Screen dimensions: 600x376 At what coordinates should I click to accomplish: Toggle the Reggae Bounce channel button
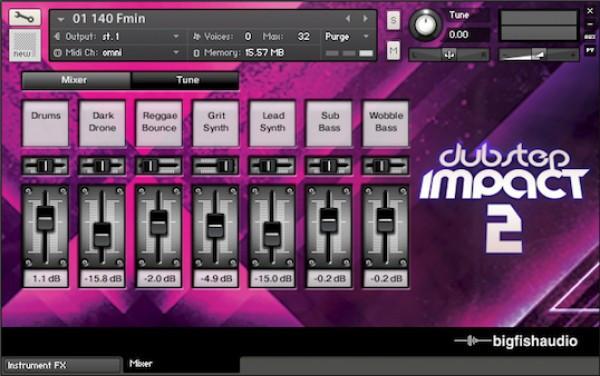click(159, 124)
